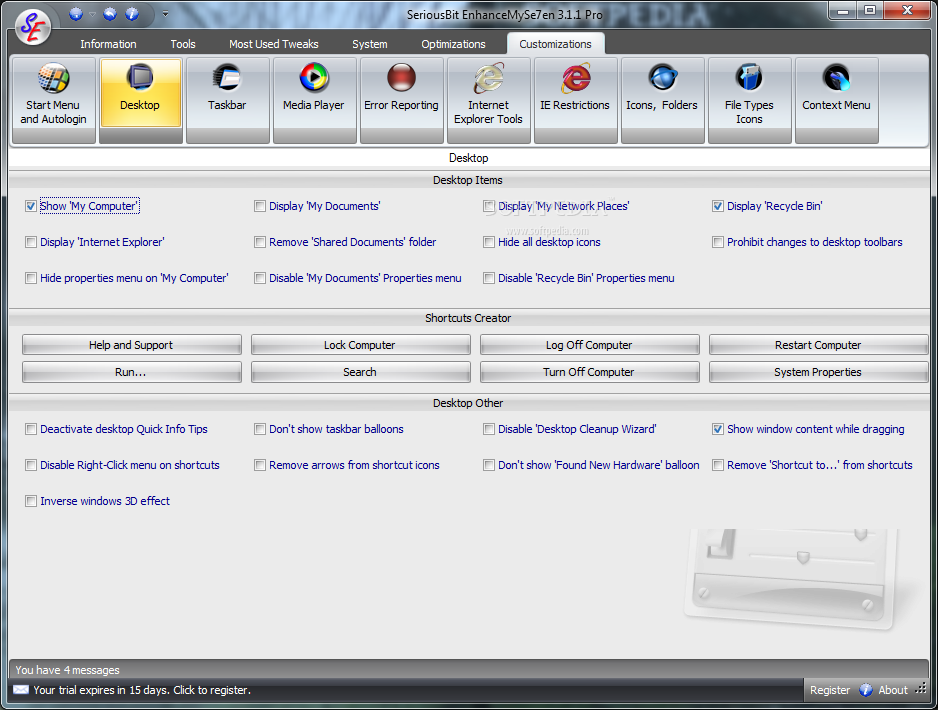Click 'You have 4 messages' bar
The image size is (938, 710).
pyautogui.click(x=468, y=670)
